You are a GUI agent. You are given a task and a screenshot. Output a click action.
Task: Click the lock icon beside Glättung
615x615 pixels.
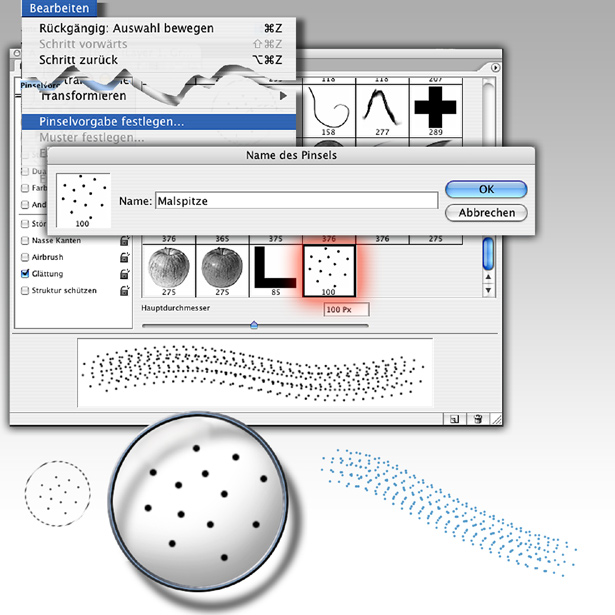coord(124,274)
